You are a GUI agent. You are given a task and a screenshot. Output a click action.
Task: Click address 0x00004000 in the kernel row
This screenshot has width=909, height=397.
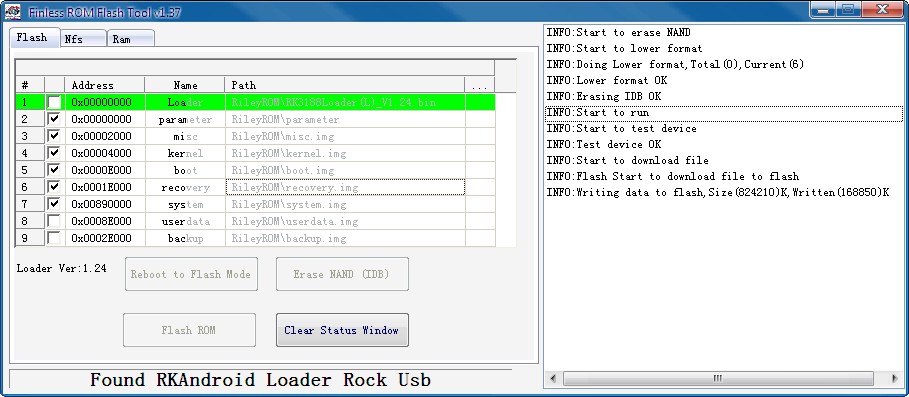(x=105, y=153)
